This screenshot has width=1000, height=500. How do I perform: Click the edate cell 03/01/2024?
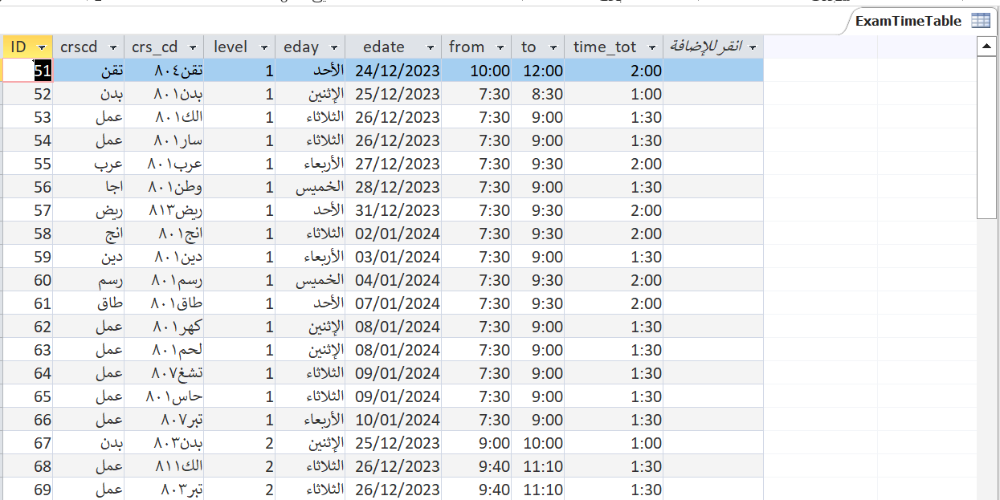click(393, 256)
